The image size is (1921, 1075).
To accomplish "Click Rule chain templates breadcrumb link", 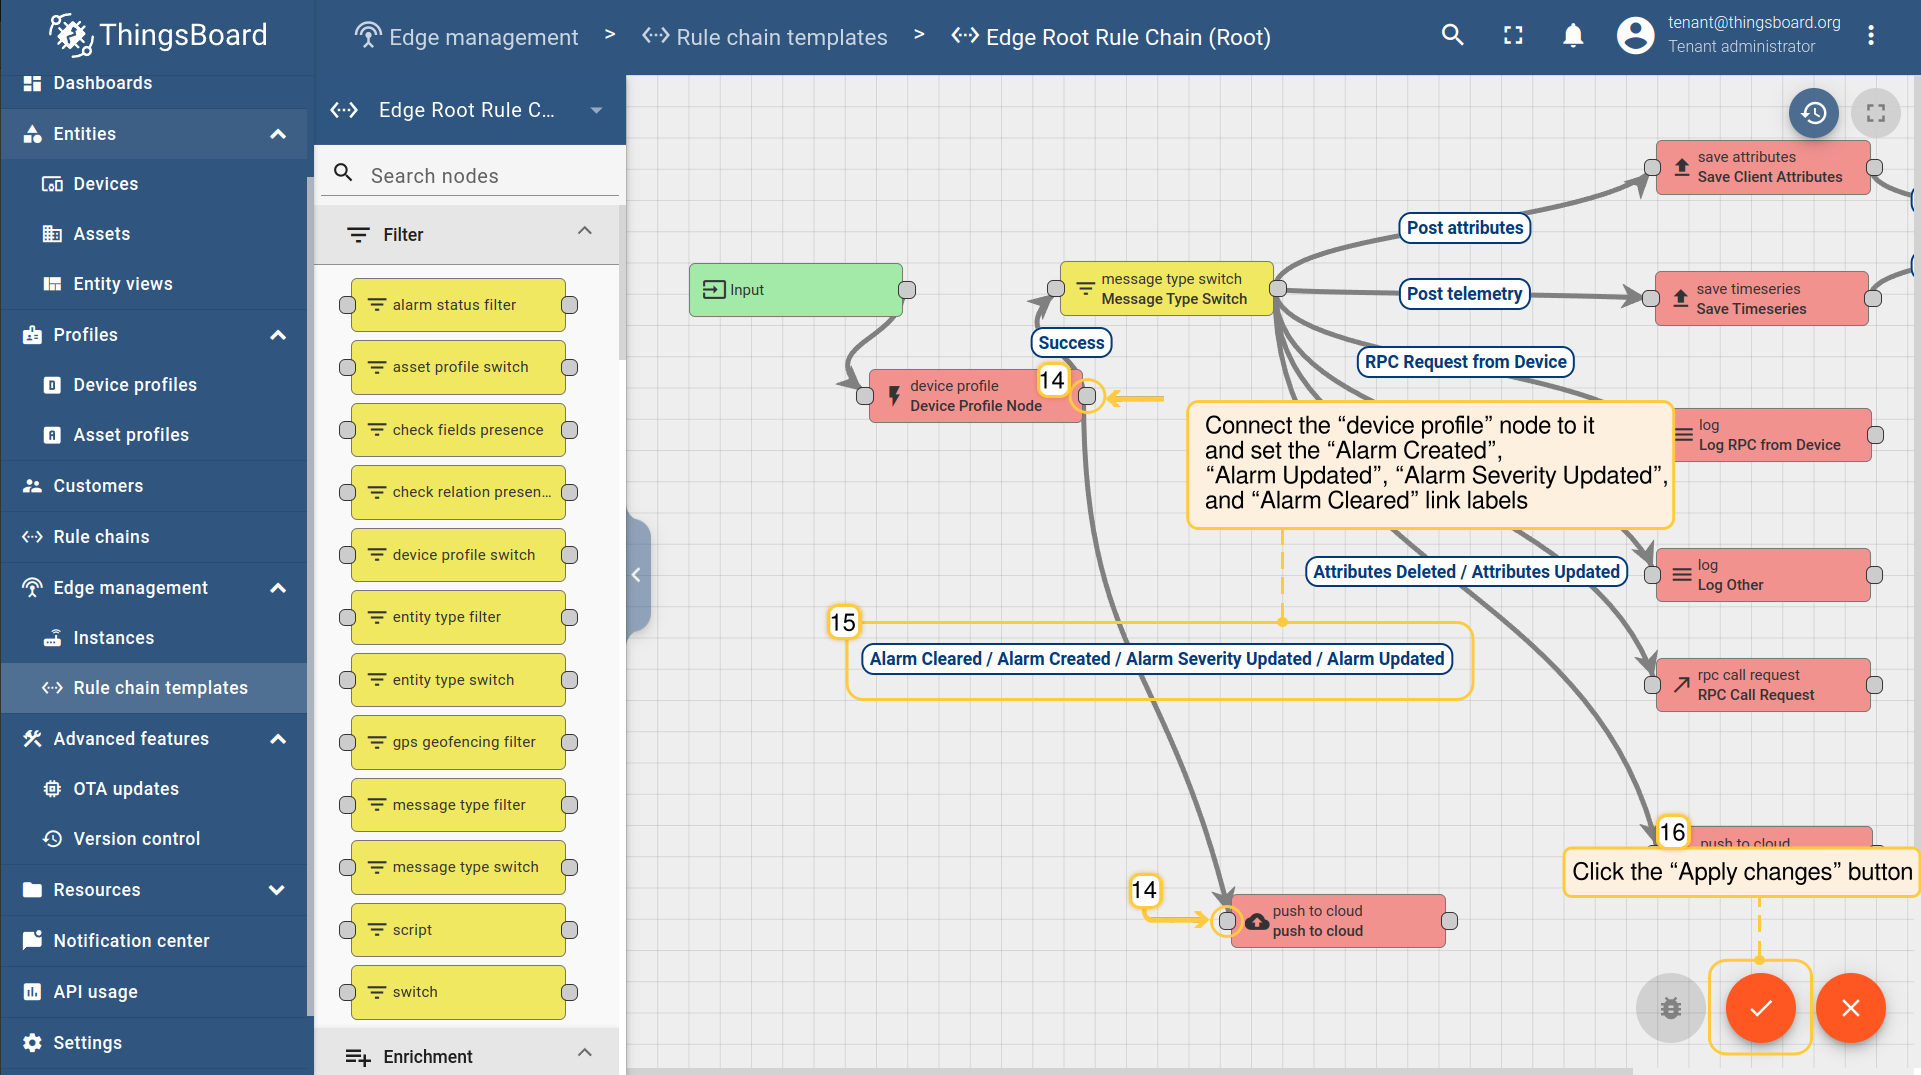I will pyautogui.click(x=781, y=37).
